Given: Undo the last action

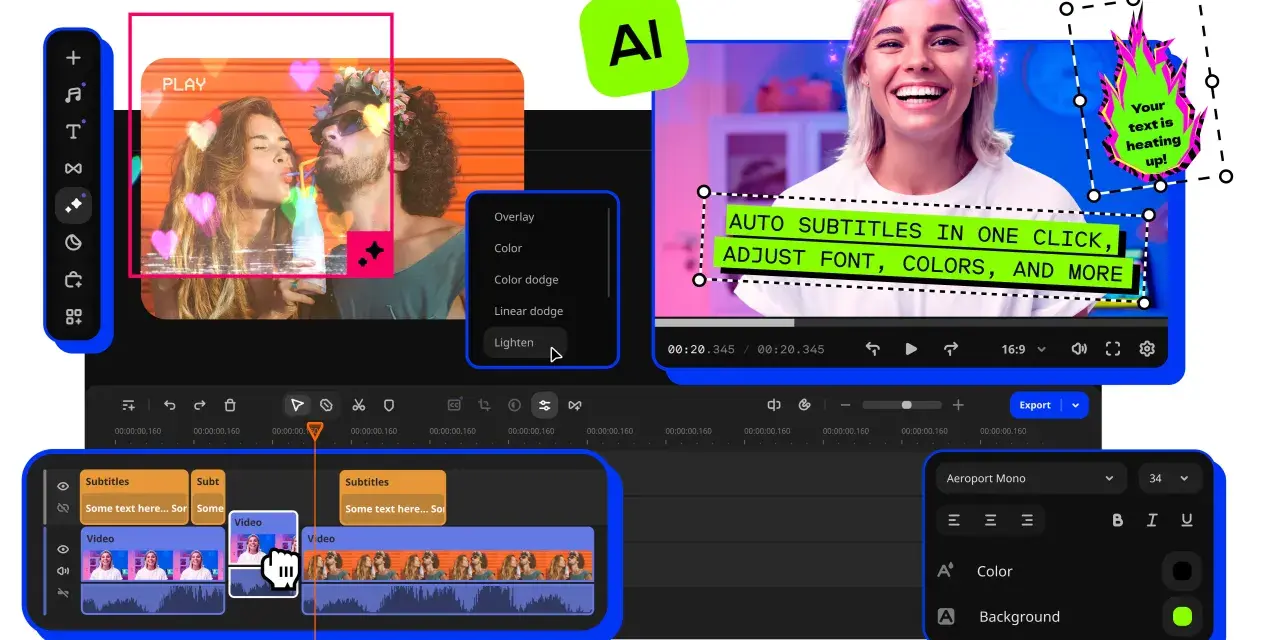Looking at the screenshot, I should pyautogui.click(x=169, y=405).
